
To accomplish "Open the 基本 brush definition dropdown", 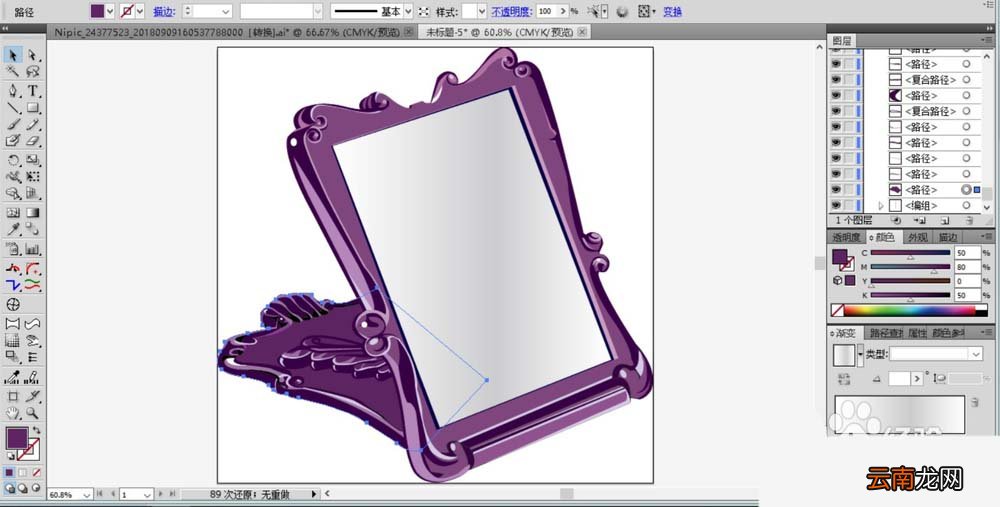I will tap(408, 11).
